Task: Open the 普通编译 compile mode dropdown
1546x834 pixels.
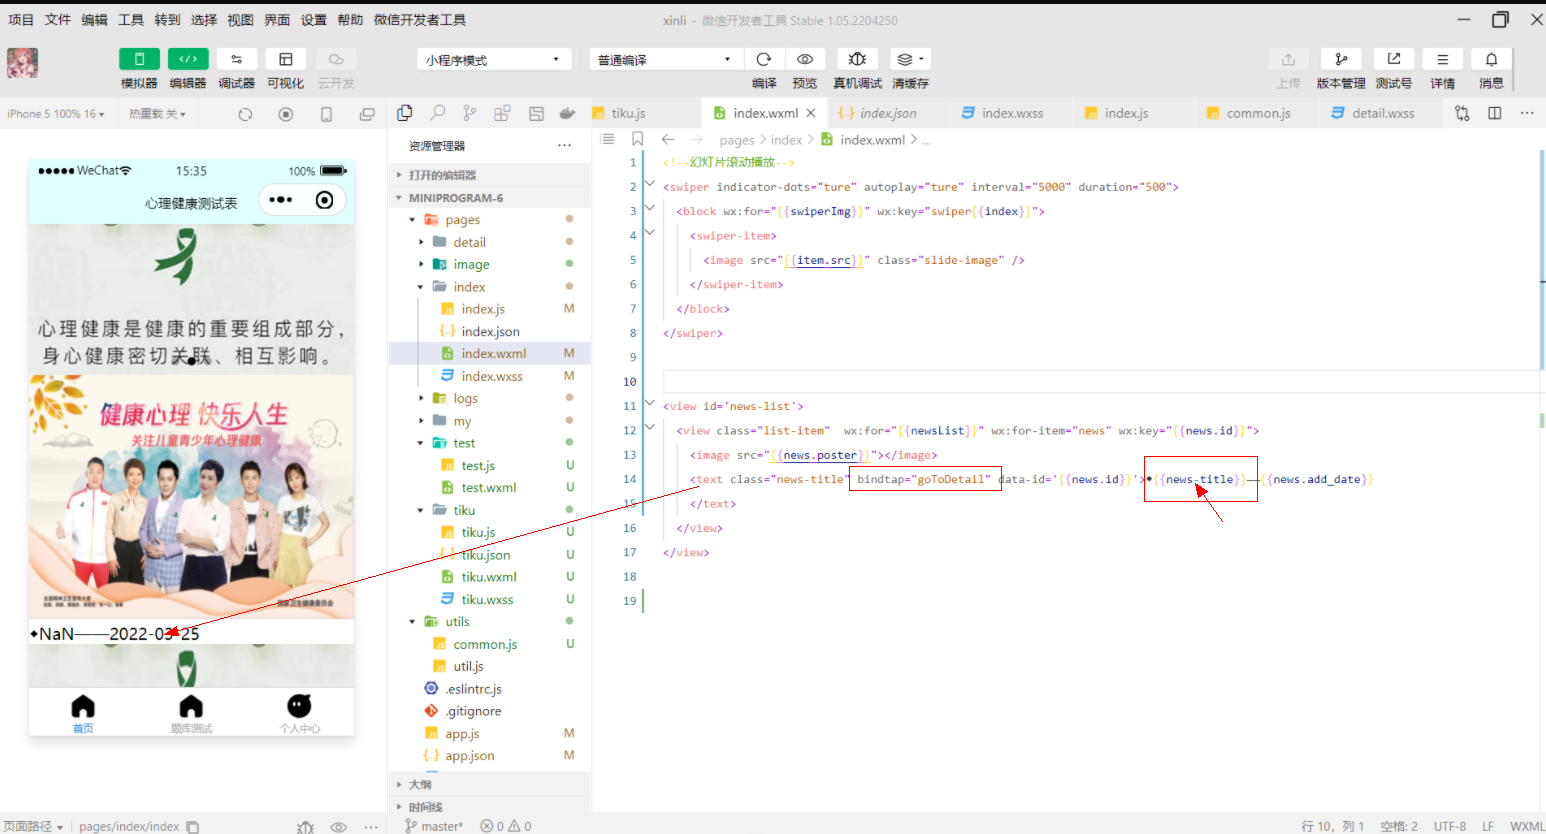Action: (x=666, y=59)
